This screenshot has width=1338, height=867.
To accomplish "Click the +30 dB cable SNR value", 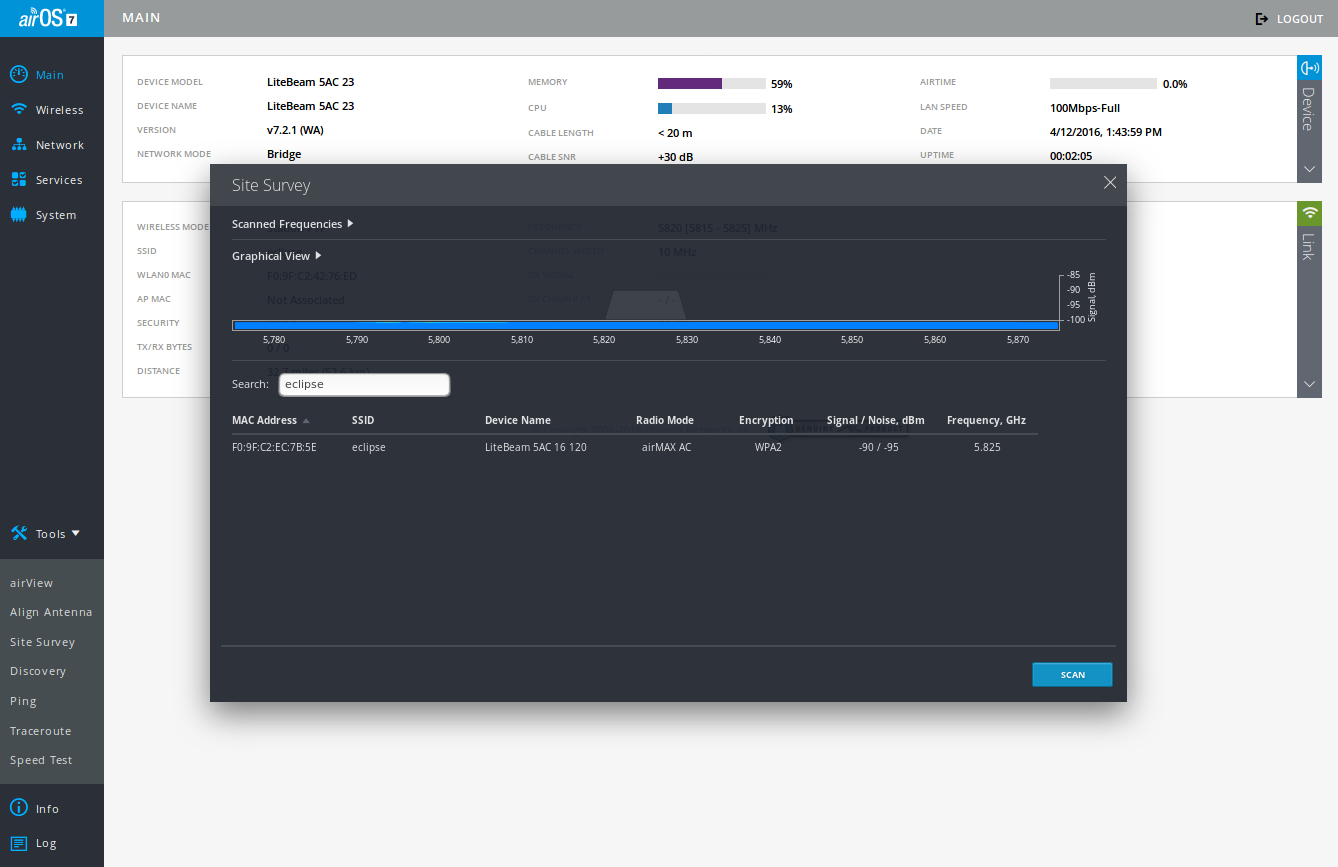I will [x=676, y=157].
